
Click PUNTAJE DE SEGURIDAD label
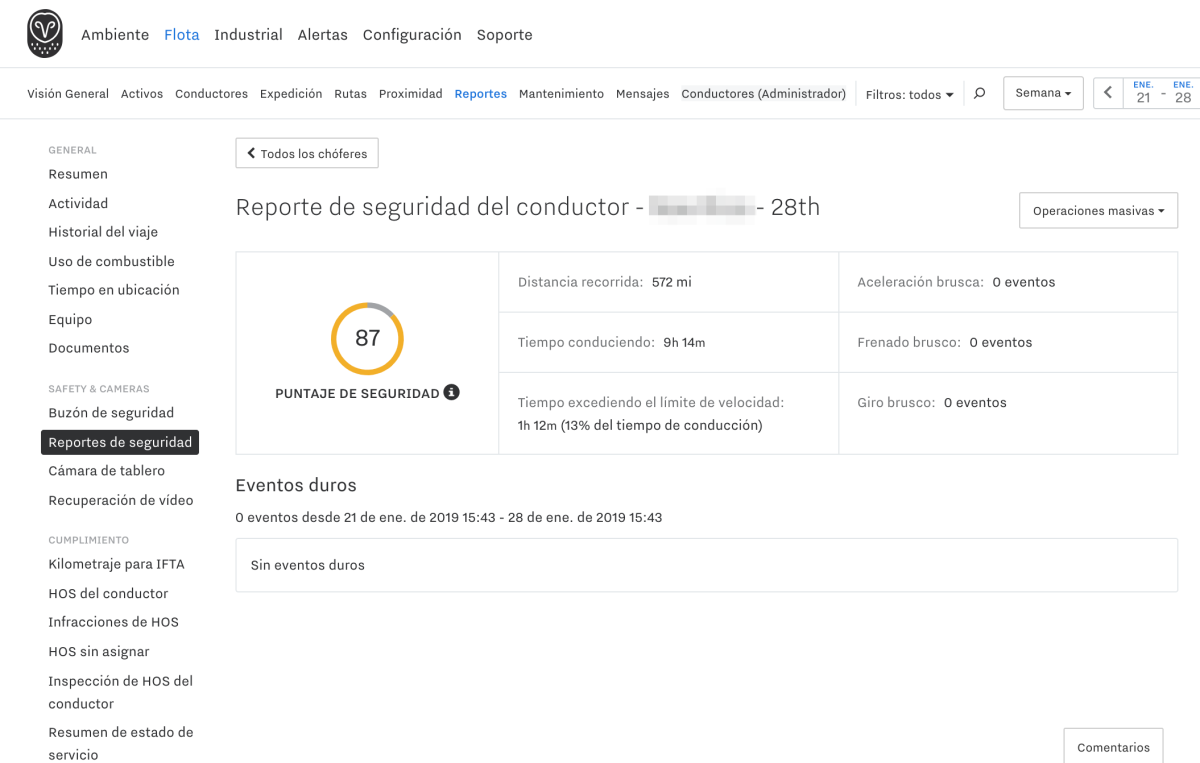(x=357, y=393)
